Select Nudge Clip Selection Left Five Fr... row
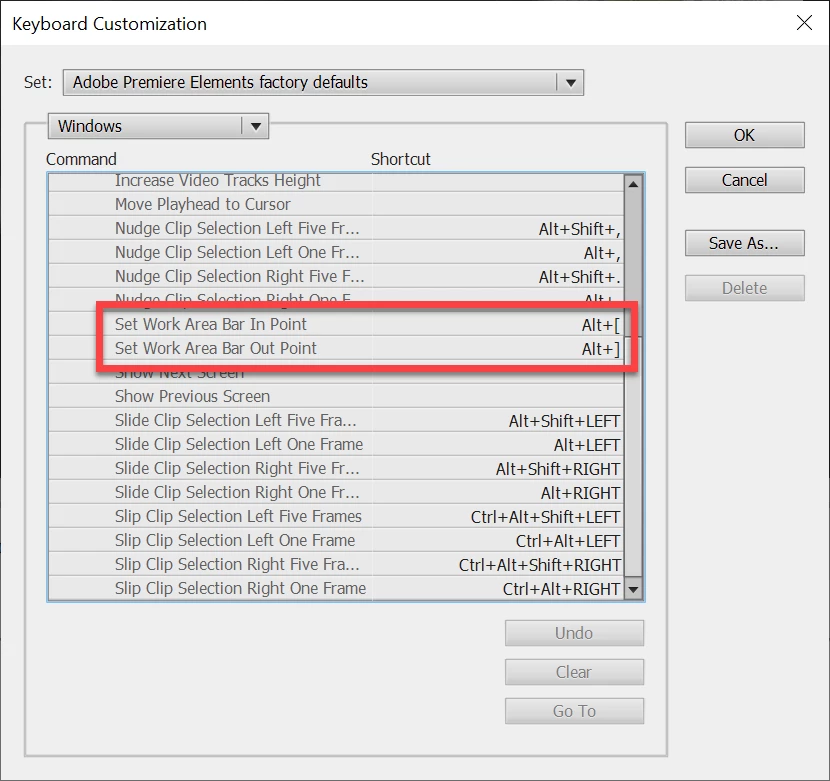Screen dimensions: 830x781 coord(336,228)
